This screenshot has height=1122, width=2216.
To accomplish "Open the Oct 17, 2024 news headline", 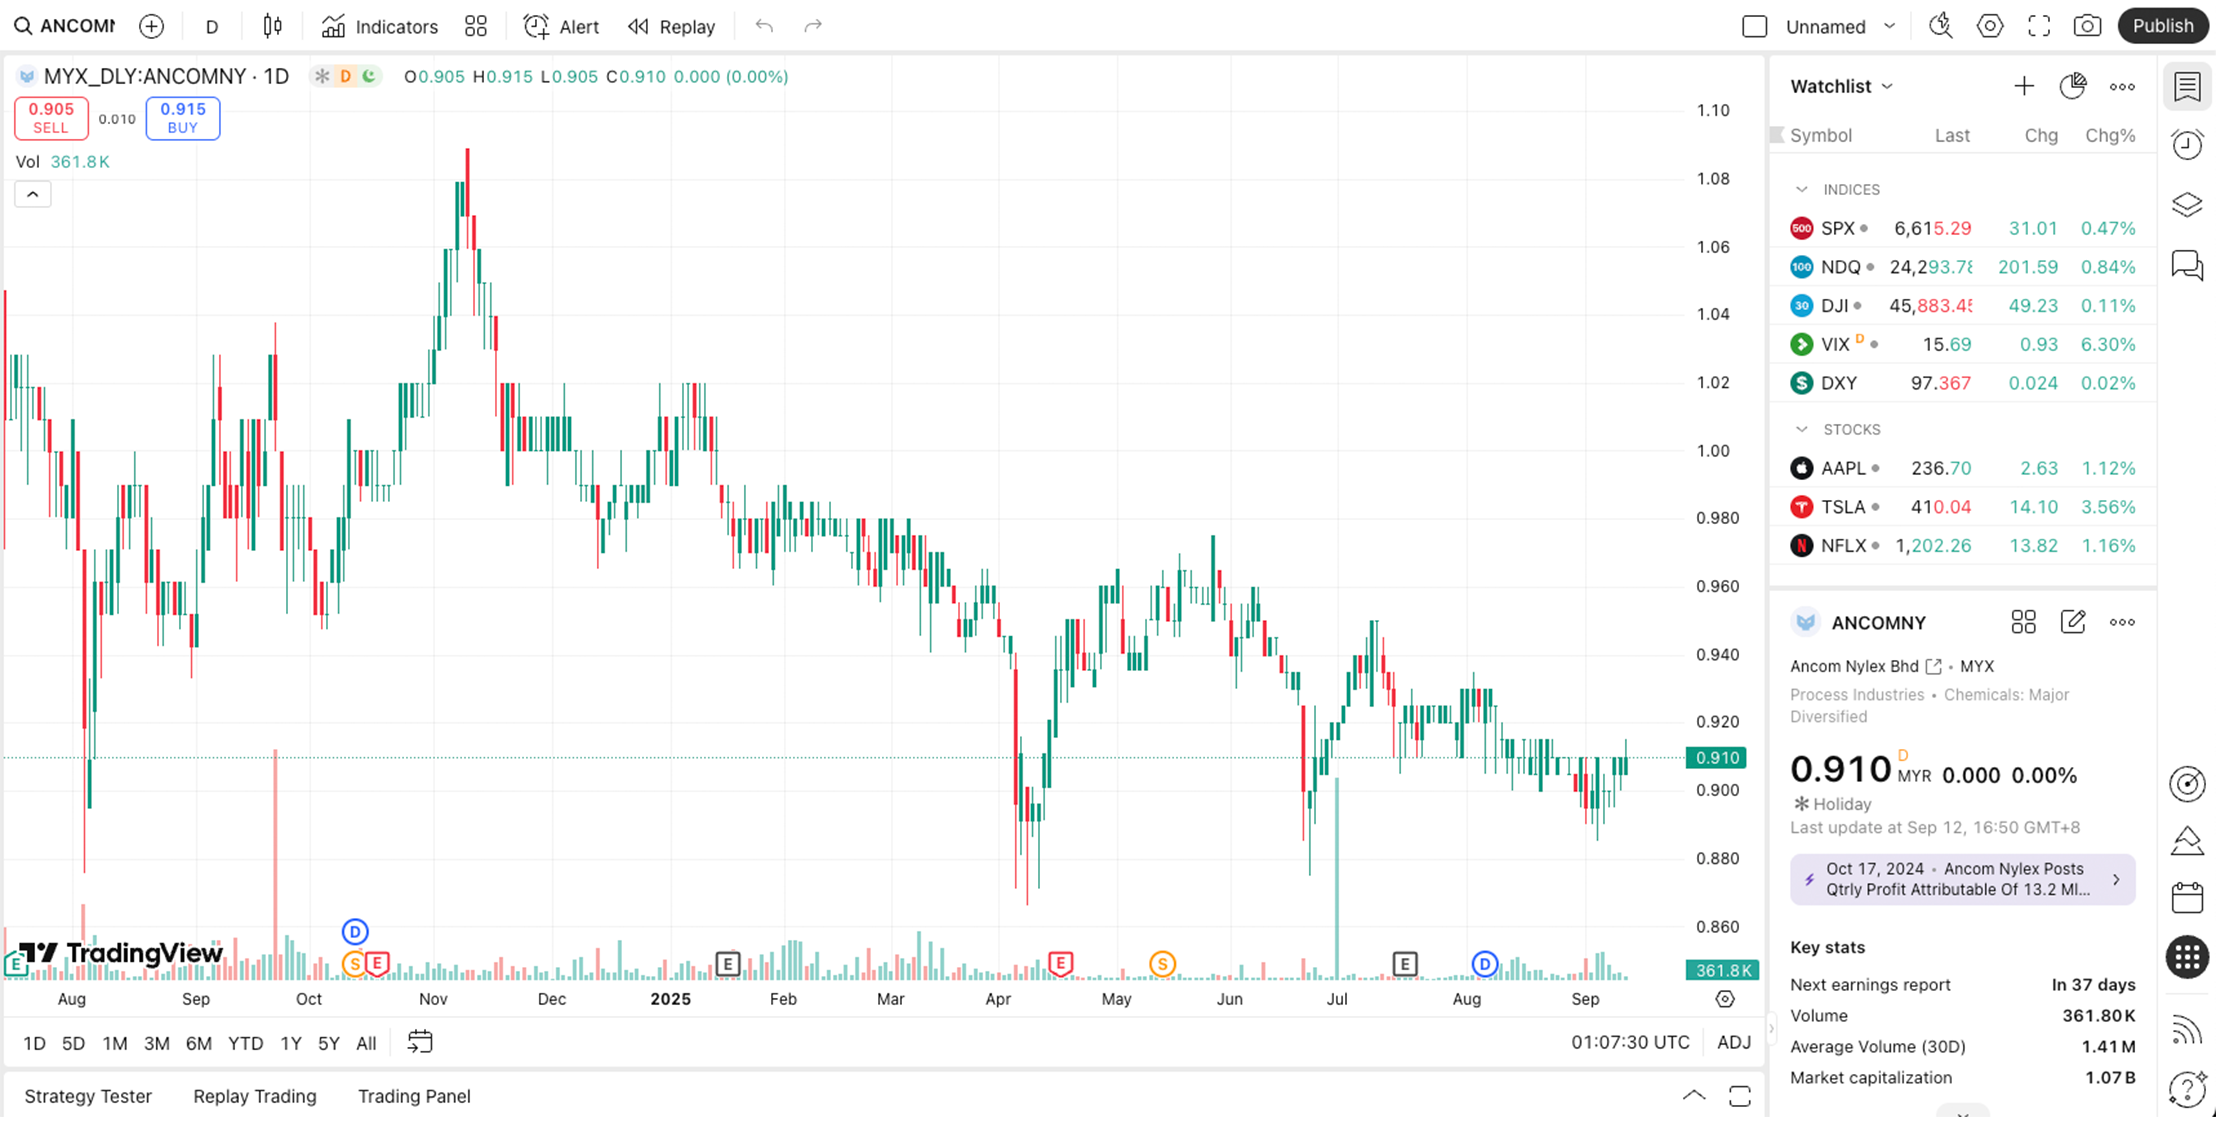I will tap(1962, 879).
